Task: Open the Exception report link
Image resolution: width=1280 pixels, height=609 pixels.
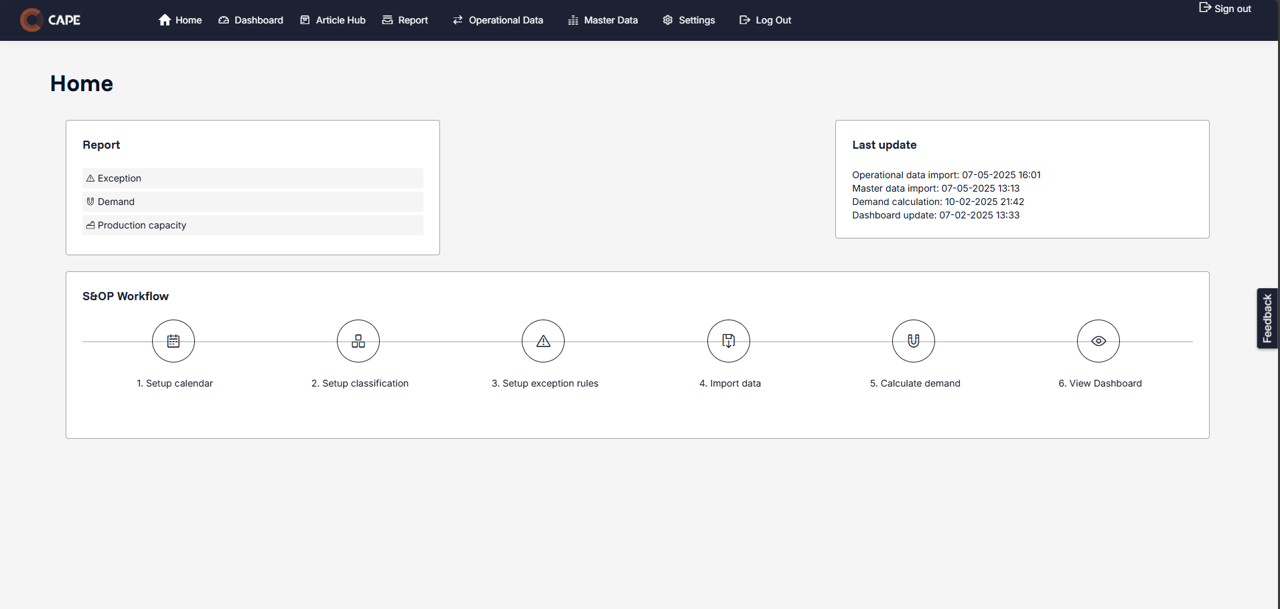Action: (x=120, y=178)
